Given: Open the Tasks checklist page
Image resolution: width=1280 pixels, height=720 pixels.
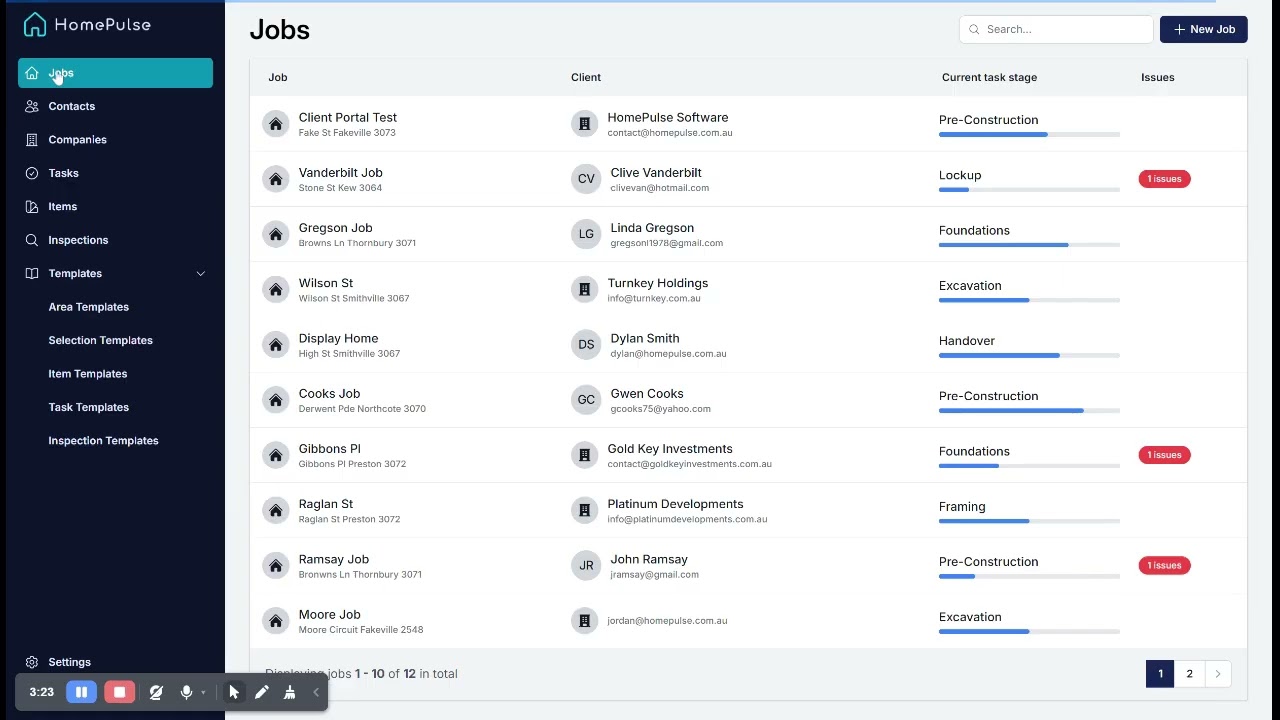Looking at the screenshot, I should pos(63,173).
